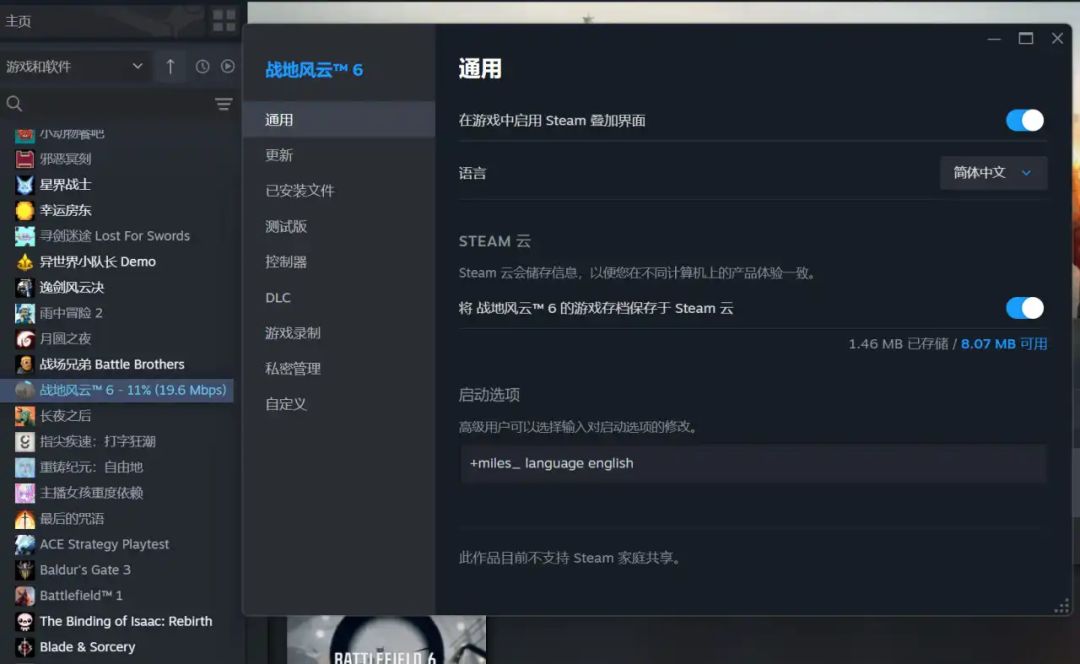Click the Battle Brothers game icon
The image size is (1080, 664).
(25, 364)
